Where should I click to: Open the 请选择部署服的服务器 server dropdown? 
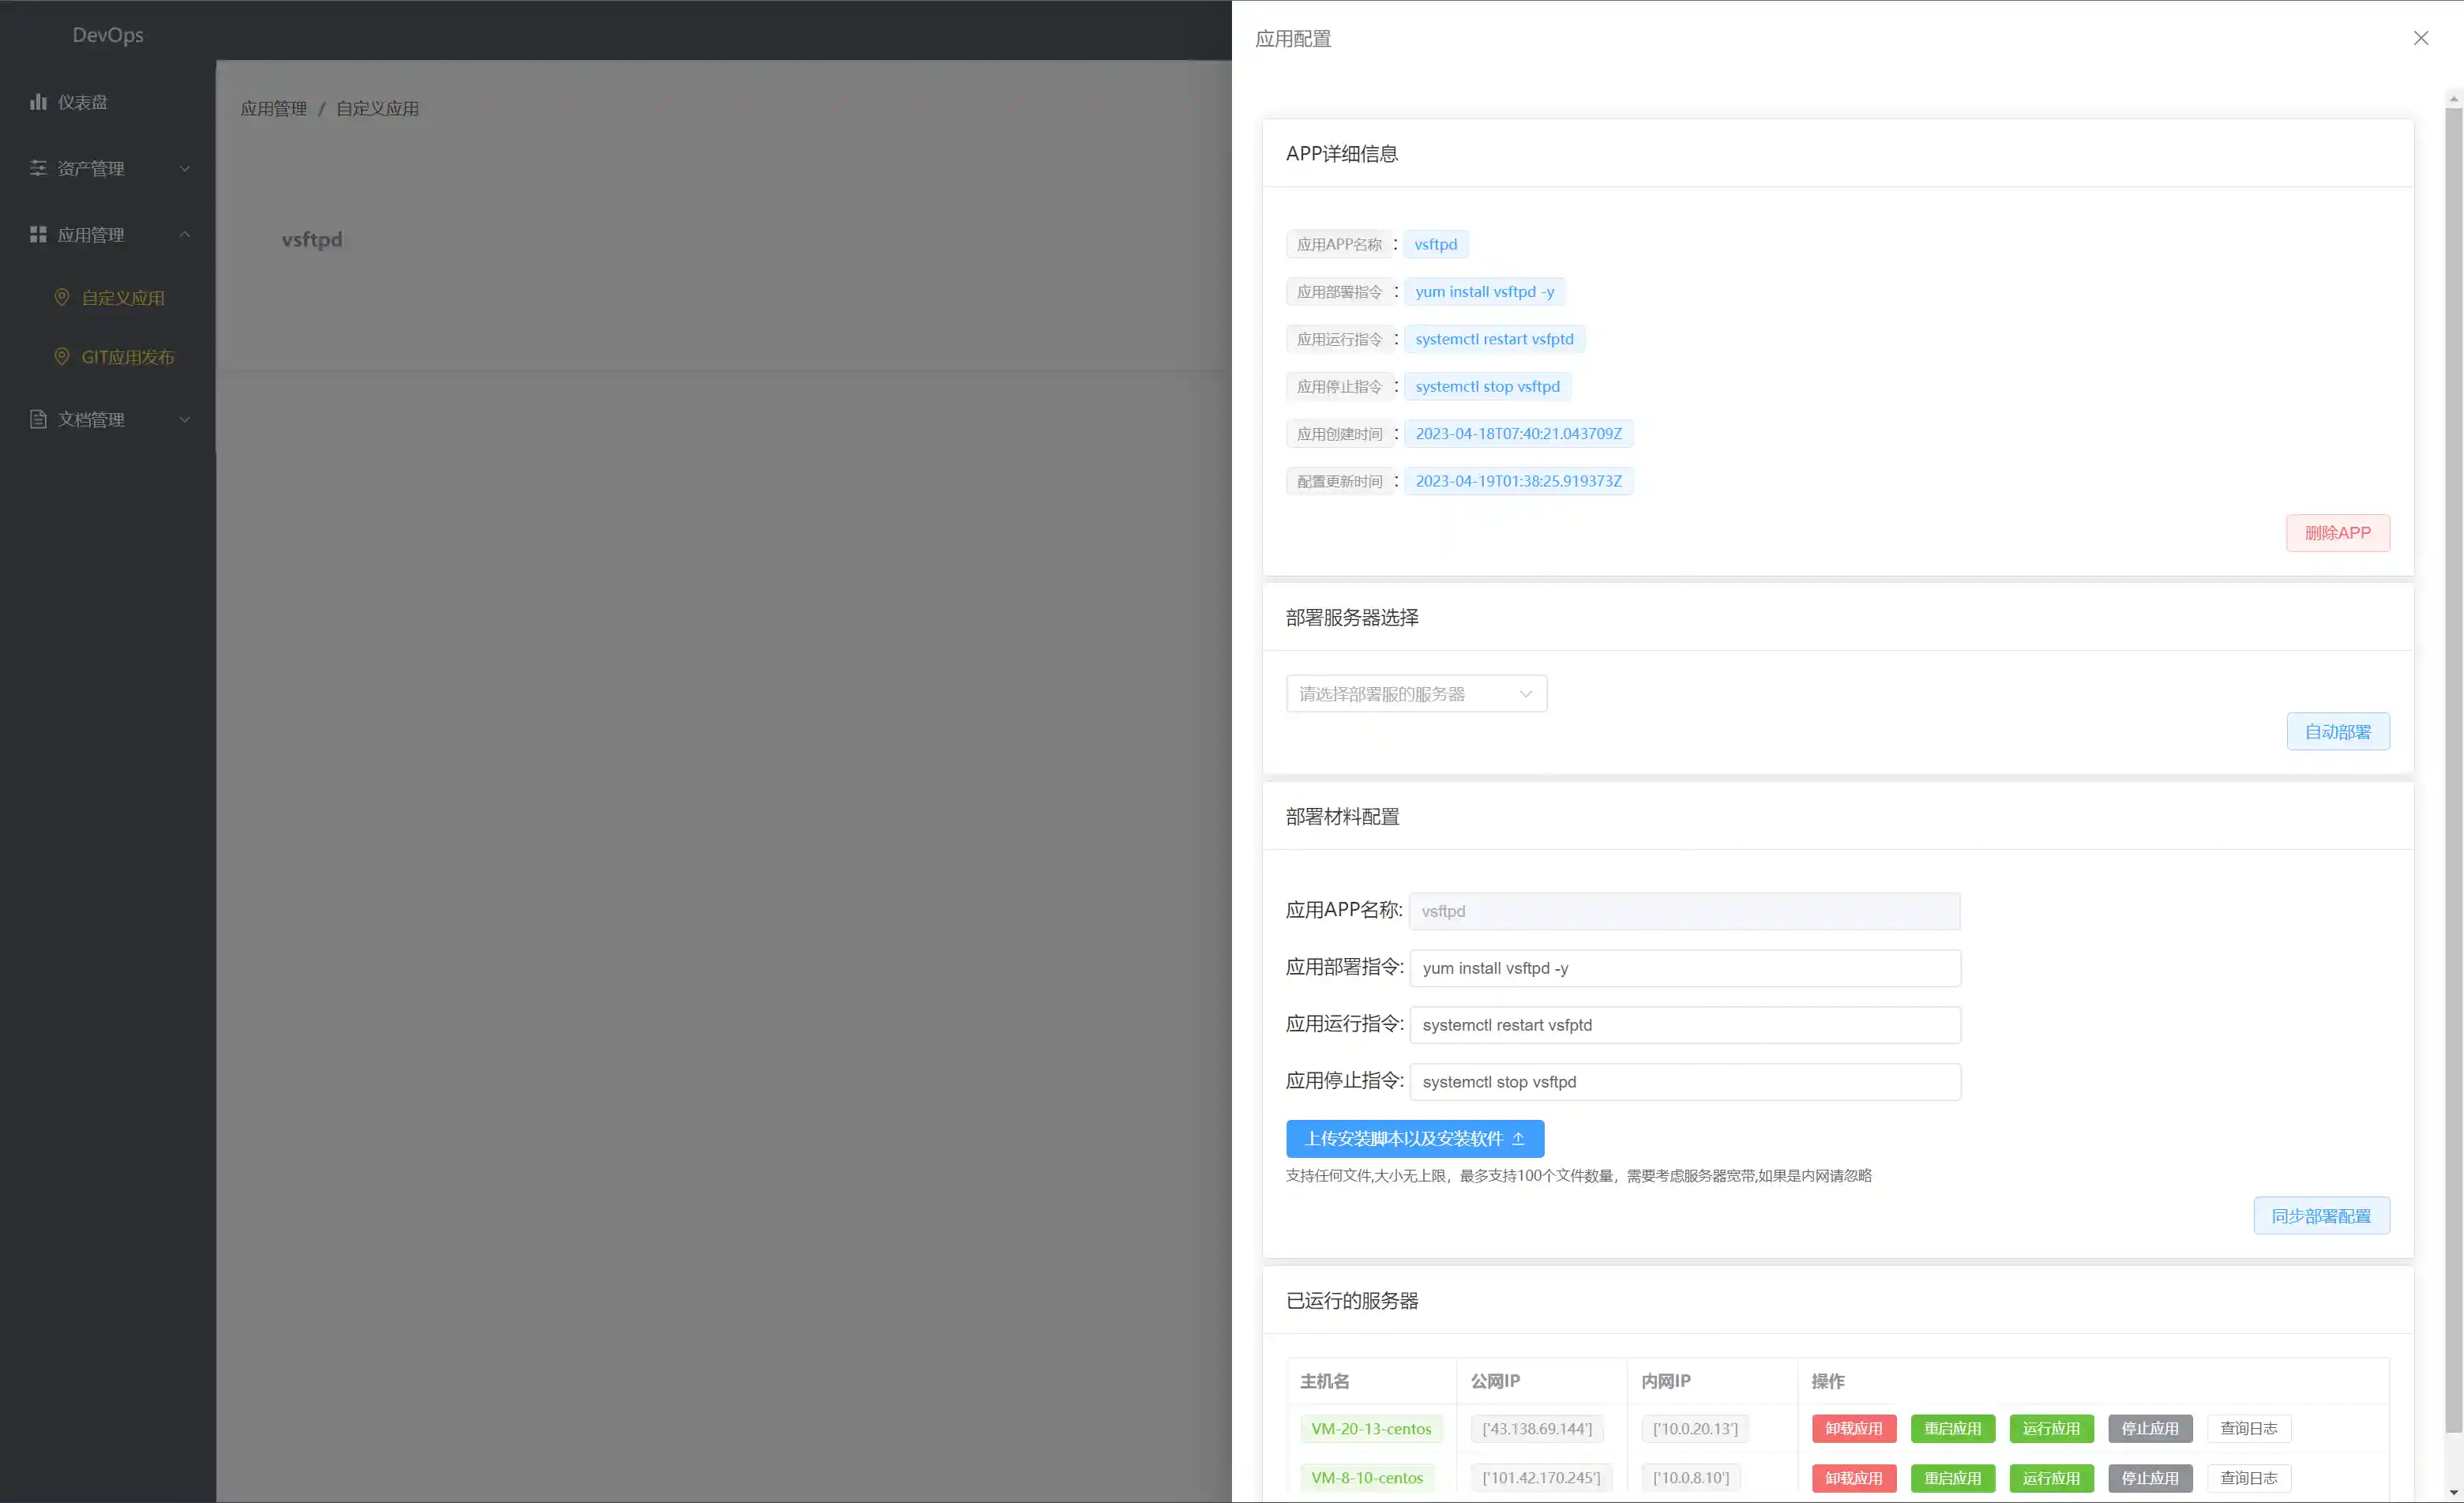click(x=1416, y=693)
